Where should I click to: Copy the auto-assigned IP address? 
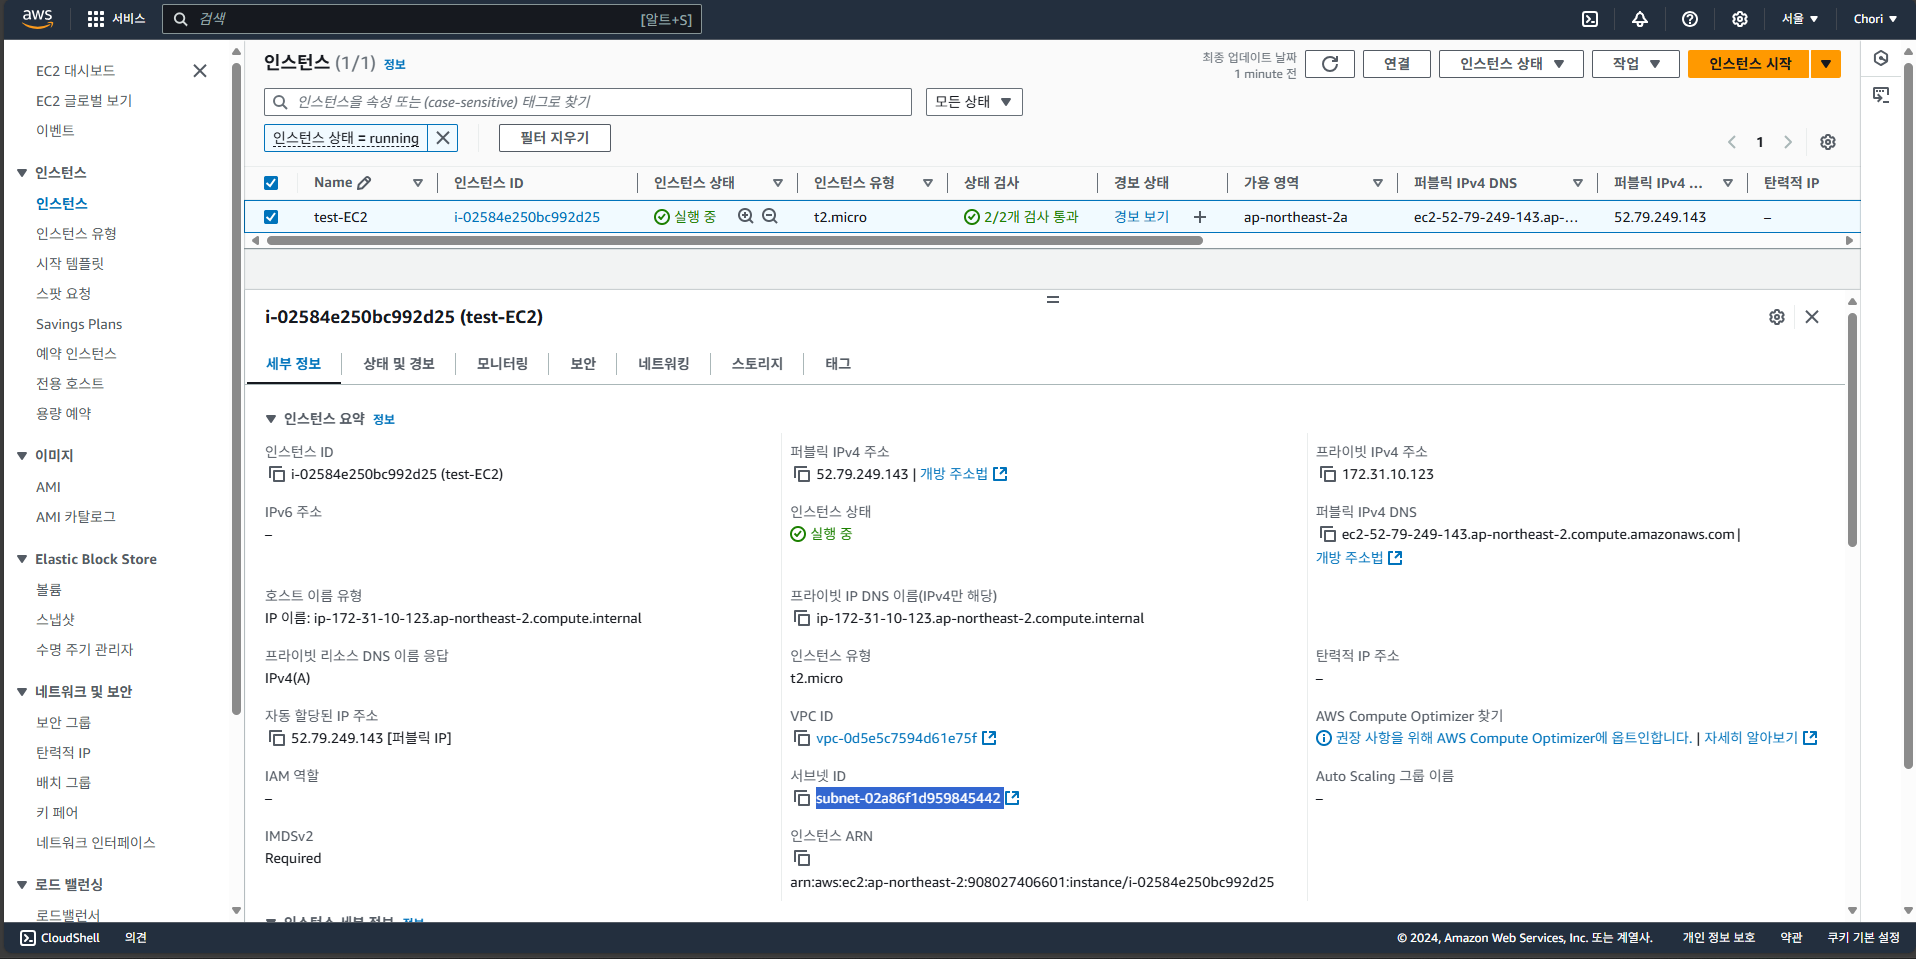coord(277,738)
